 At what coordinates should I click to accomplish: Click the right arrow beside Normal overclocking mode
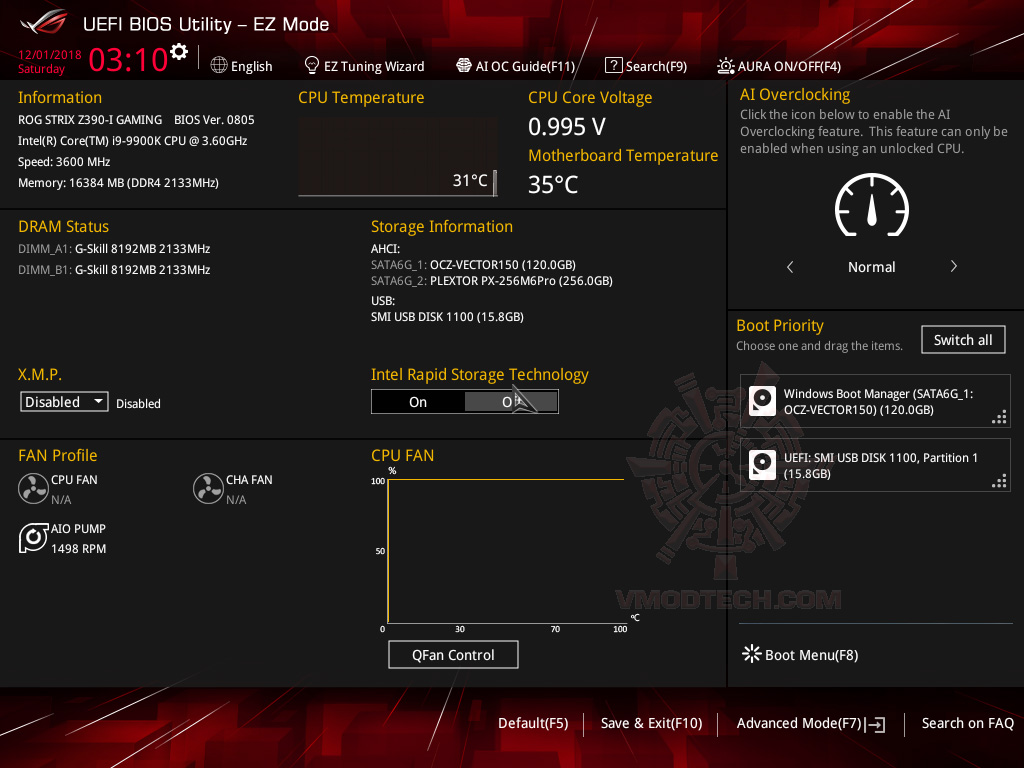953,266
